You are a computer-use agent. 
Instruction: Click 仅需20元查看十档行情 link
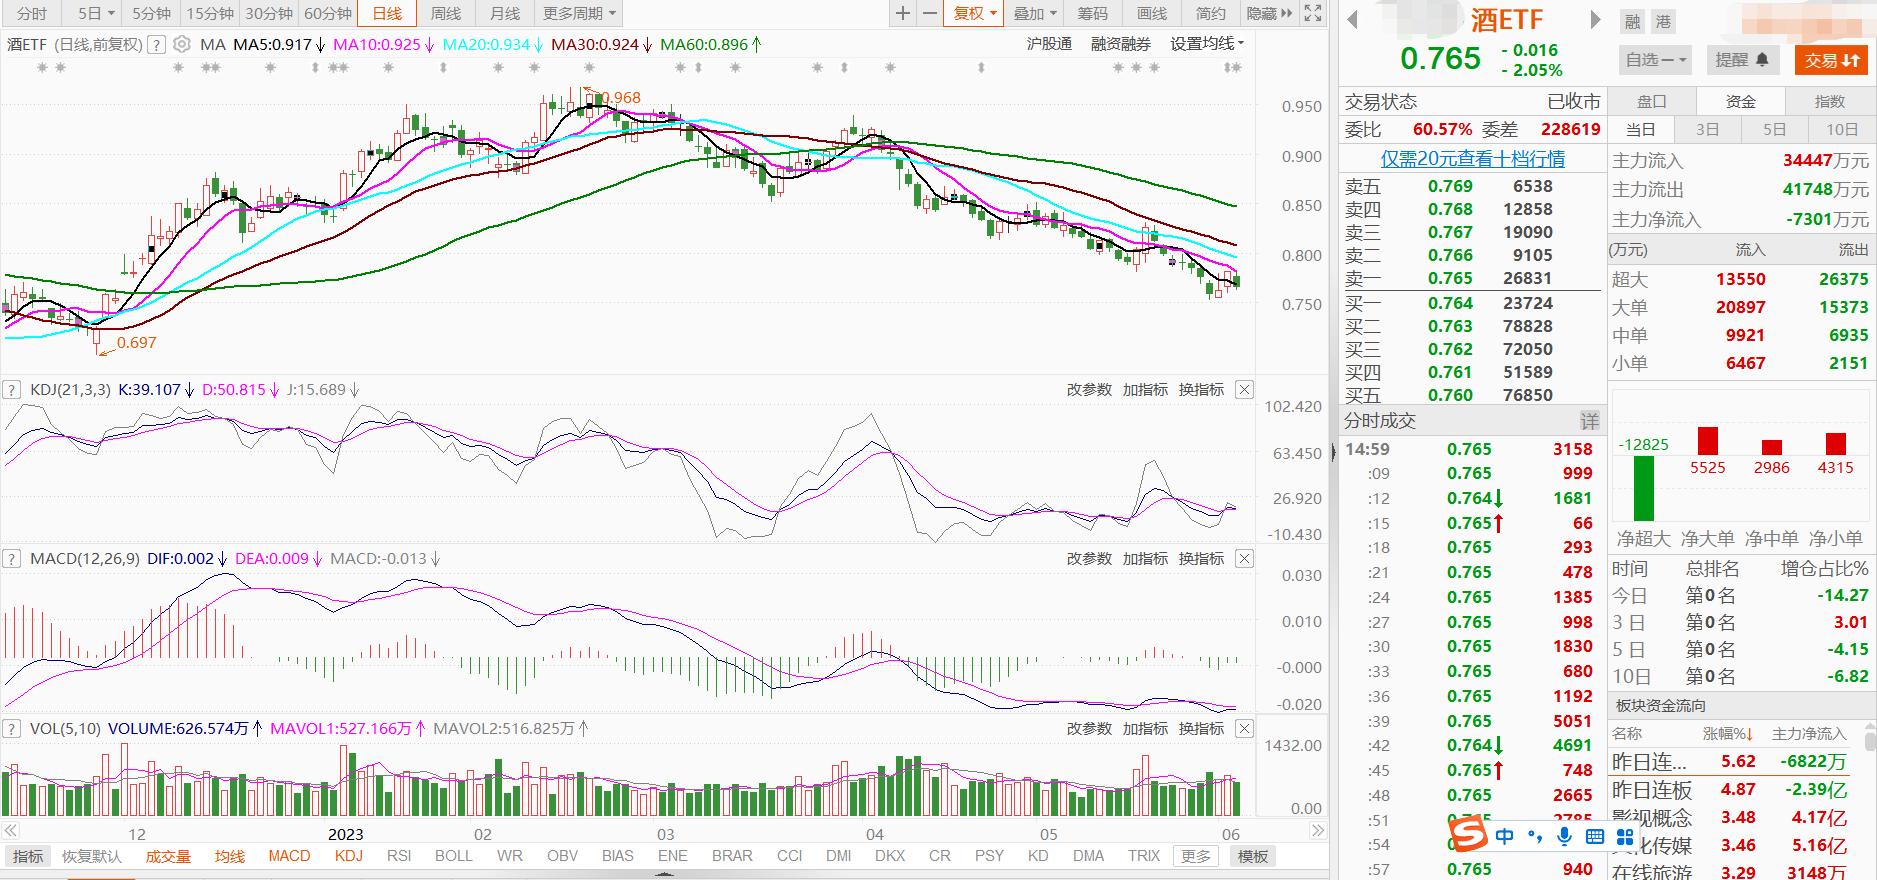(x=1472, y=159)
